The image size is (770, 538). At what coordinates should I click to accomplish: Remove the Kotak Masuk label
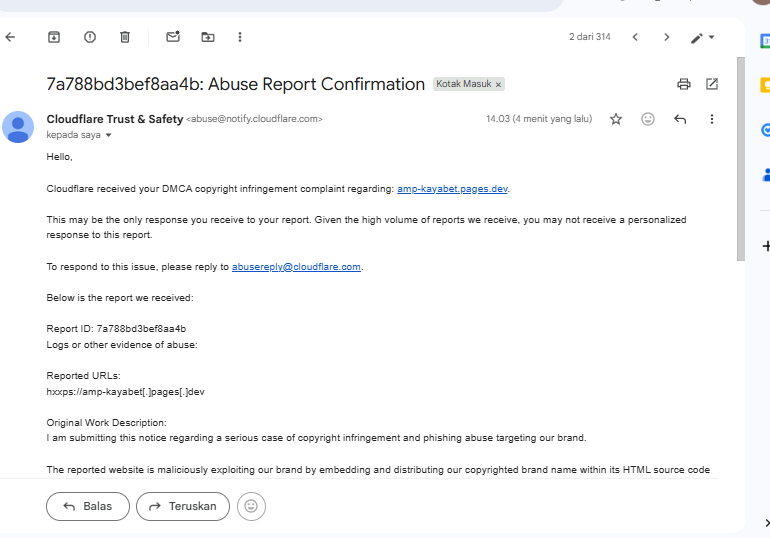[499, 85]
